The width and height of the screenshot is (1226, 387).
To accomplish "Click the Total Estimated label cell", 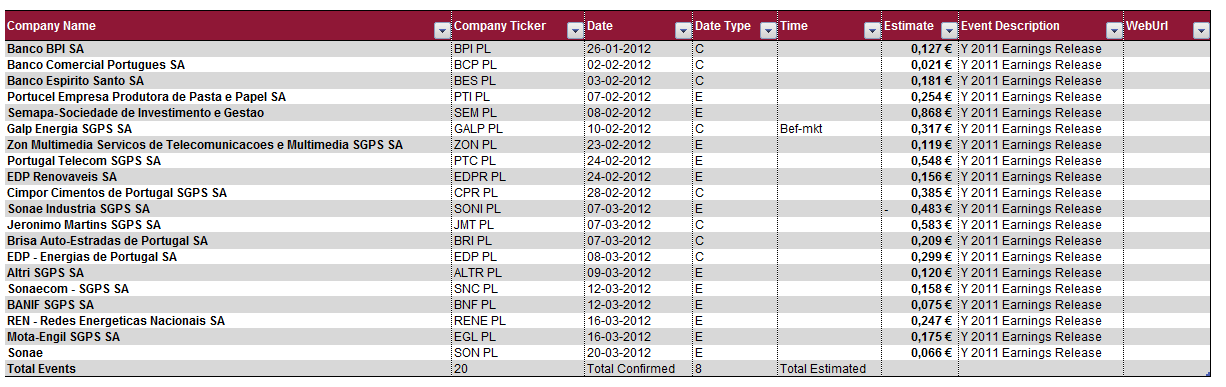I will (829, 369).
